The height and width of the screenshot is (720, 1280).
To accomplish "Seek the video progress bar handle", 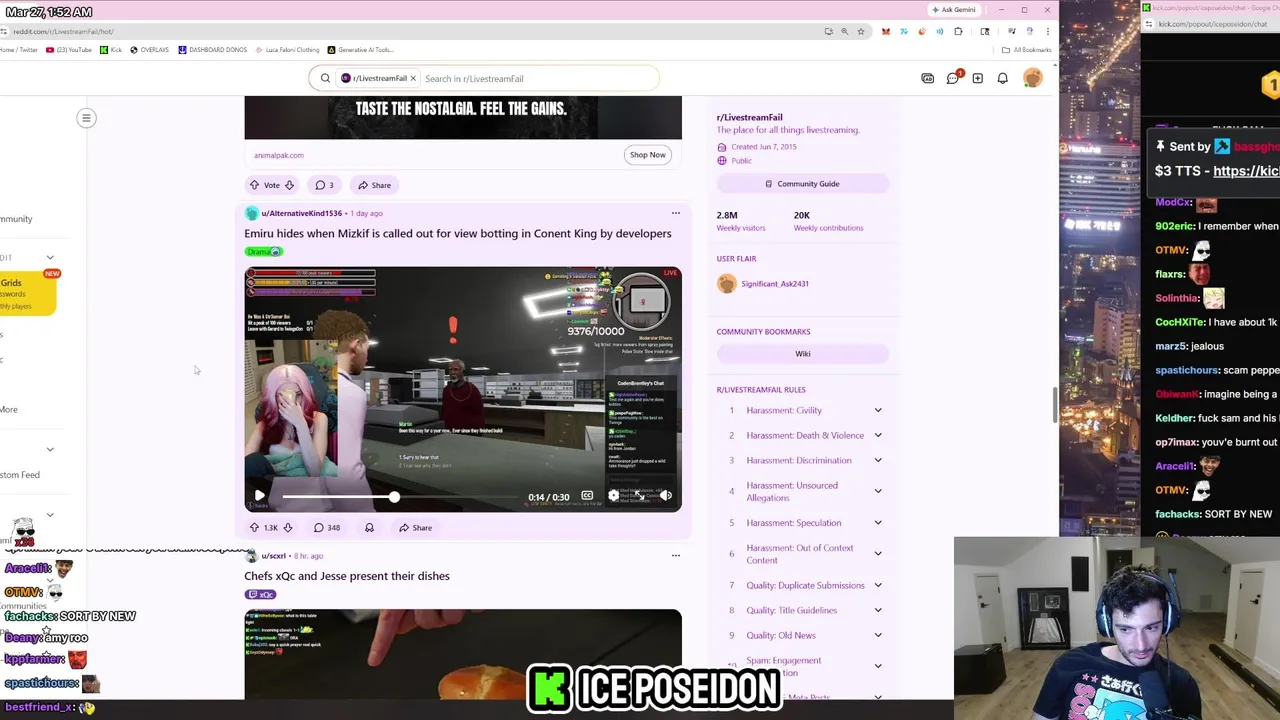I will 394,497.
